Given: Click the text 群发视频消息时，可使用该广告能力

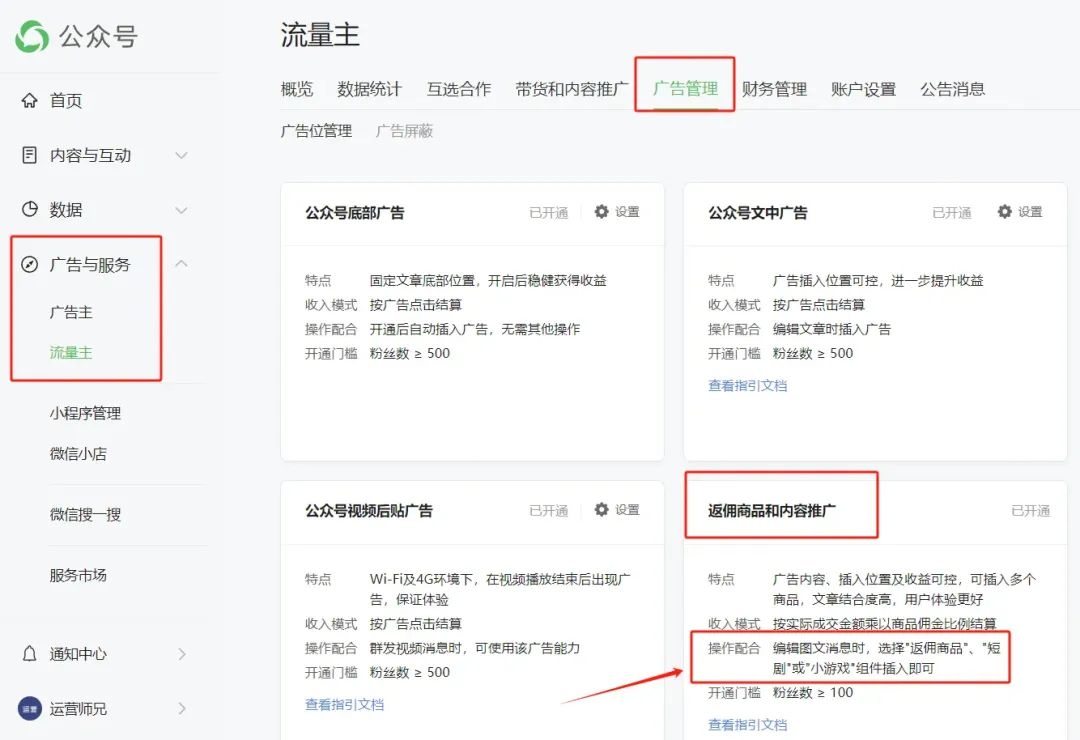Looking at the screenshot, I should [475, 648].
